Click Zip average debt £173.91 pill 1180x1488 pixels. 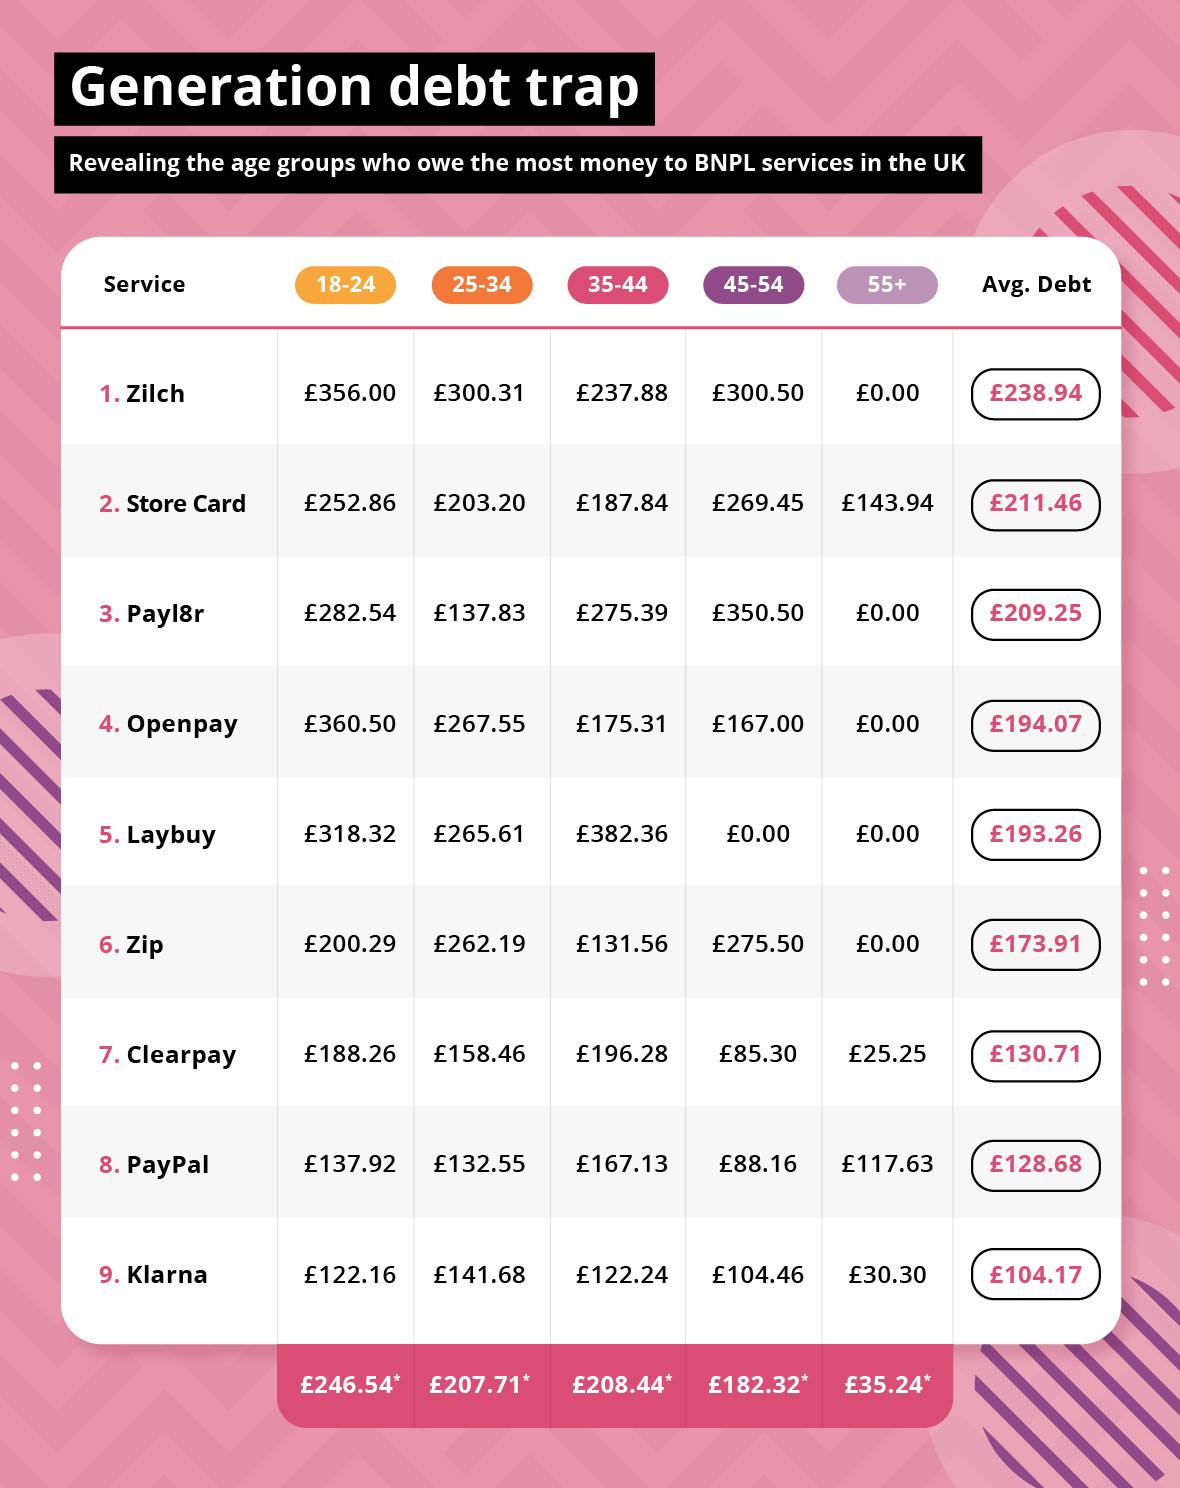[1035, 944]
